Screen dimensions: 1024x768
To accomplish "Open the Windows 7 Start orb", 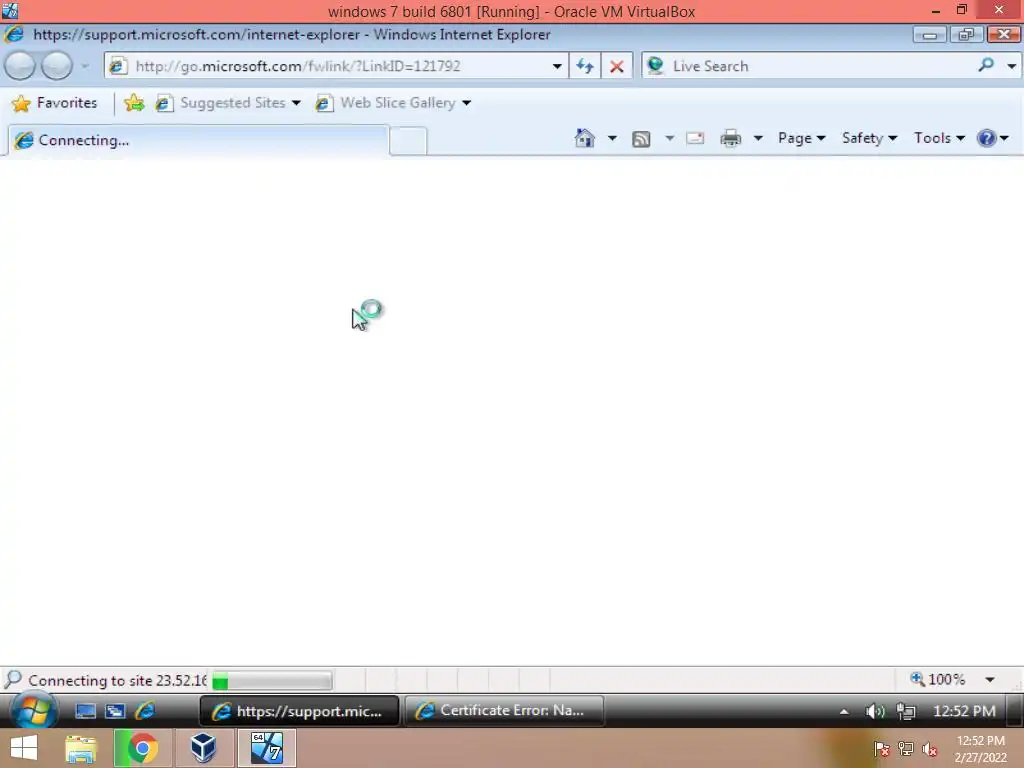I will click(x=33, y=711).
